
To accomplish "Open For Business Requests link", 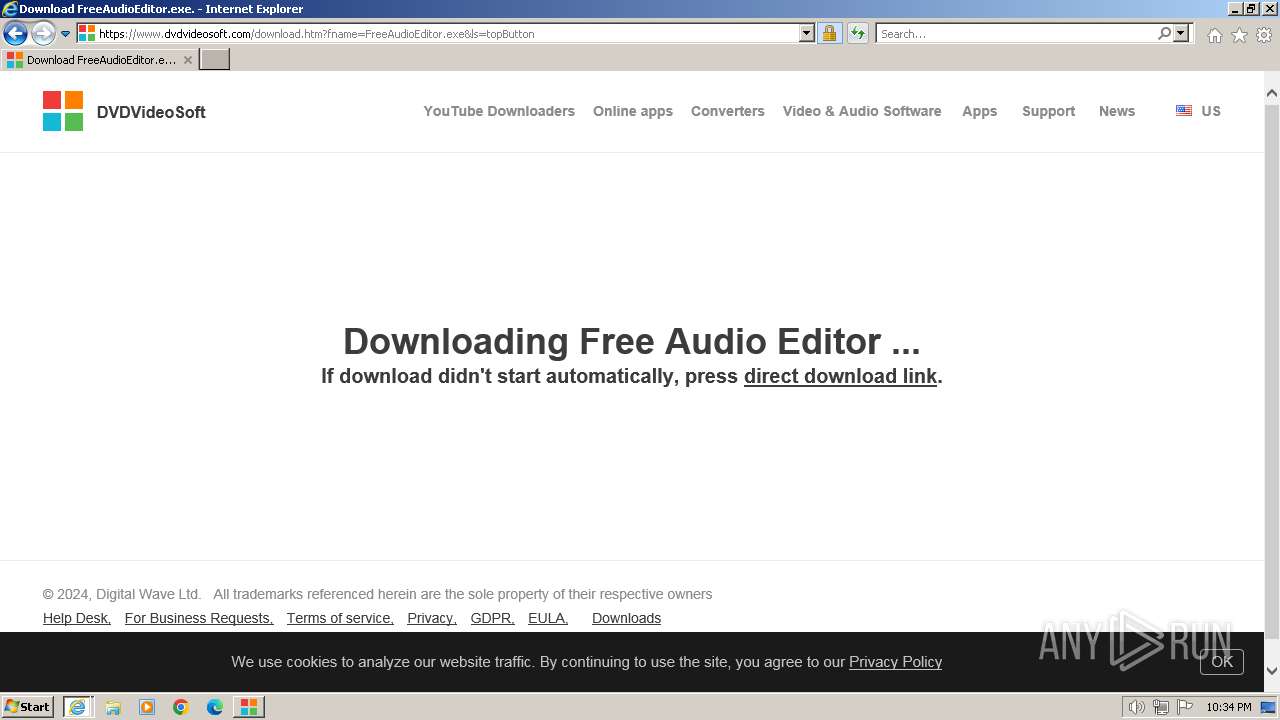I will click(199, 618).
